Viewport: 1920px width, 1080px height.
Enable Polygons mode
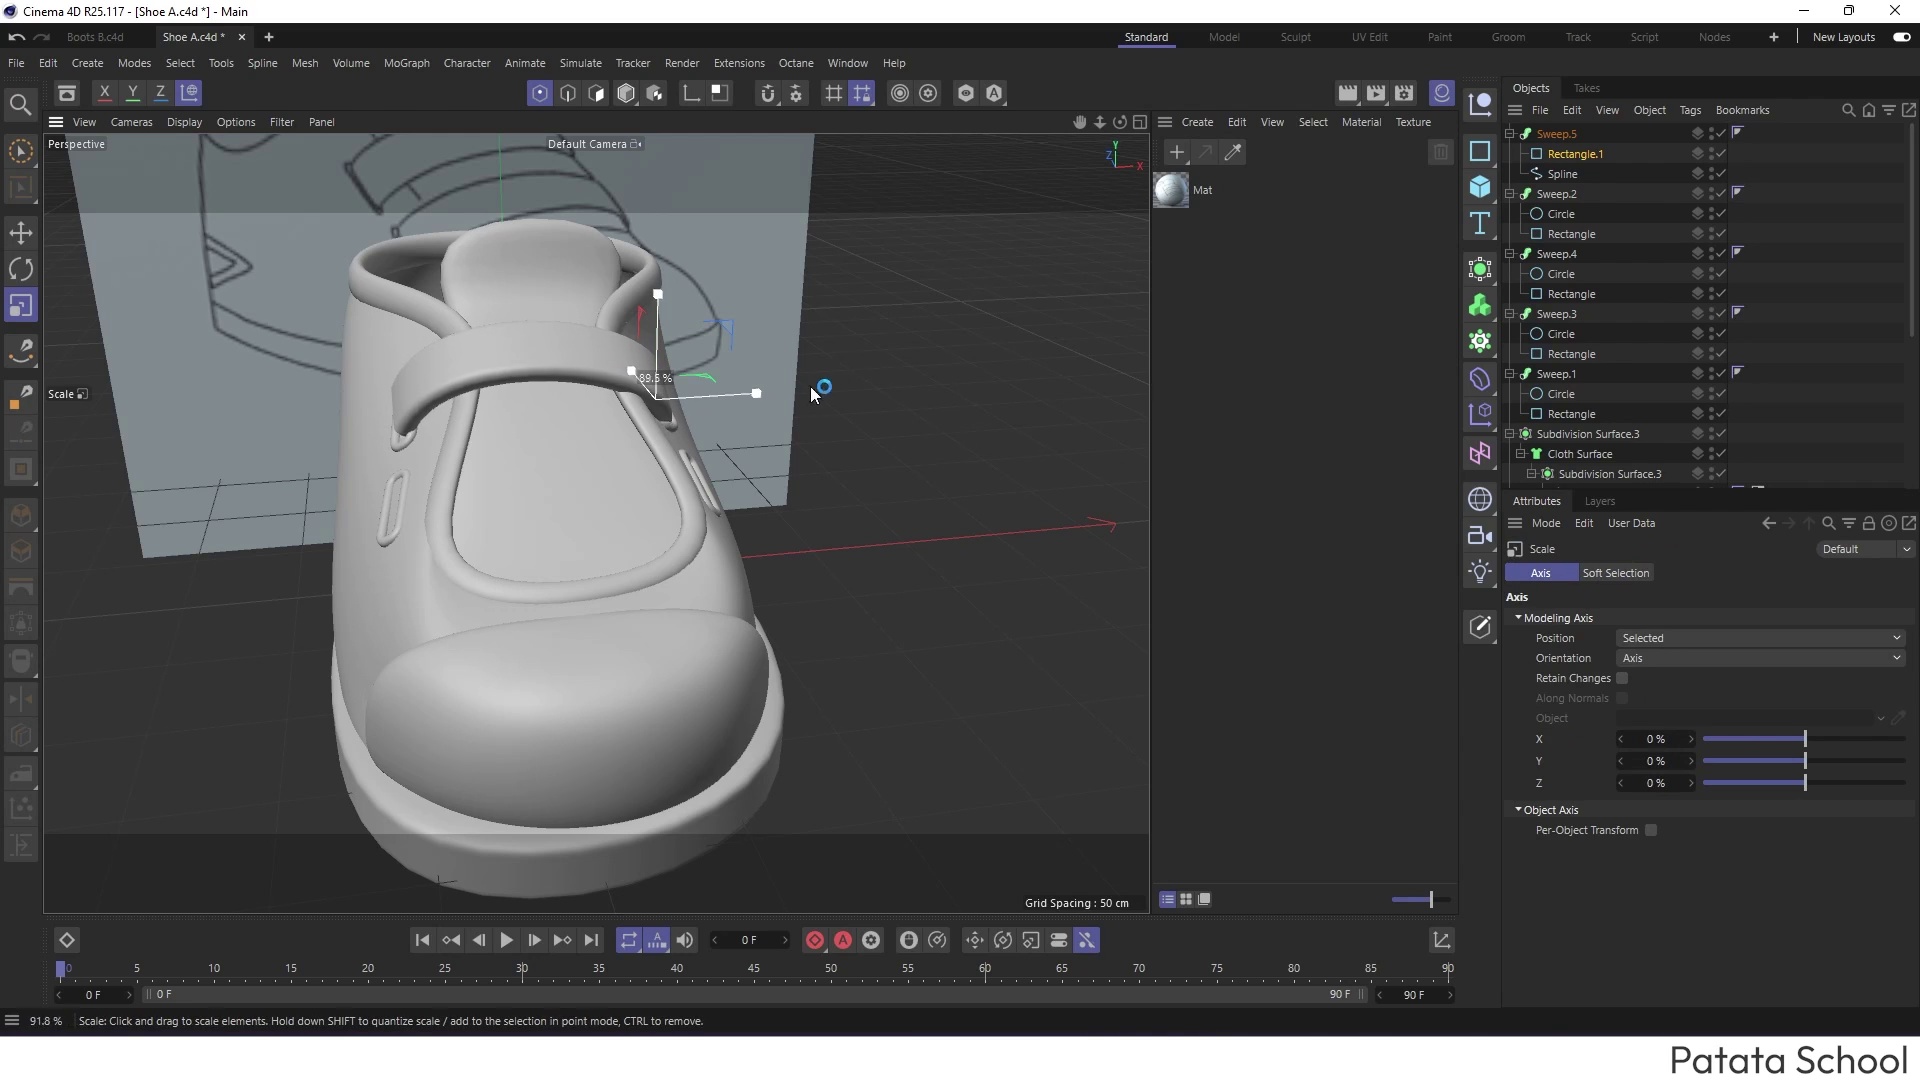point(597,93)
